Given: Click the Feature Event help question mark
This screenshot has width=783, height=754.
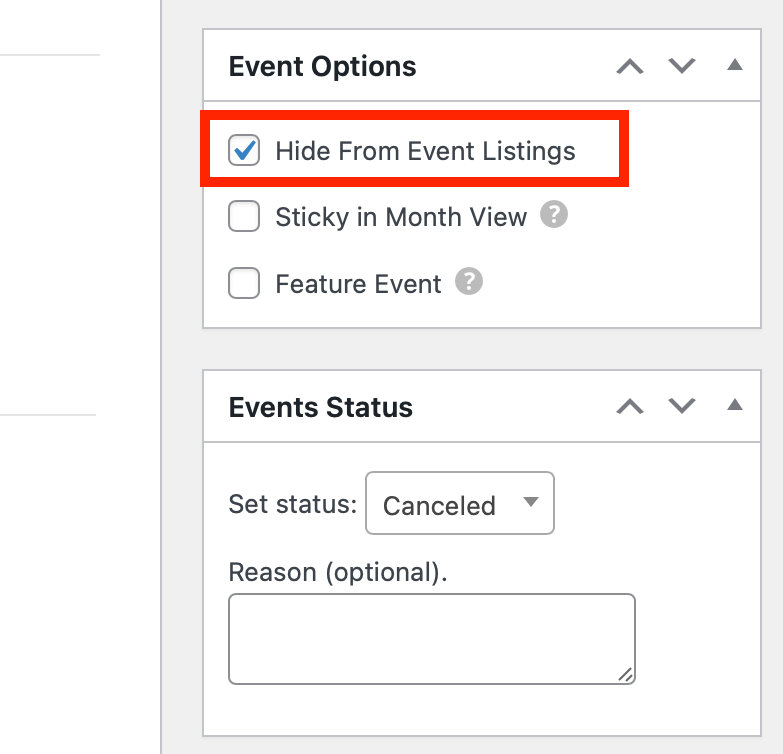Looking at the screenshot, I should [469, 283].
